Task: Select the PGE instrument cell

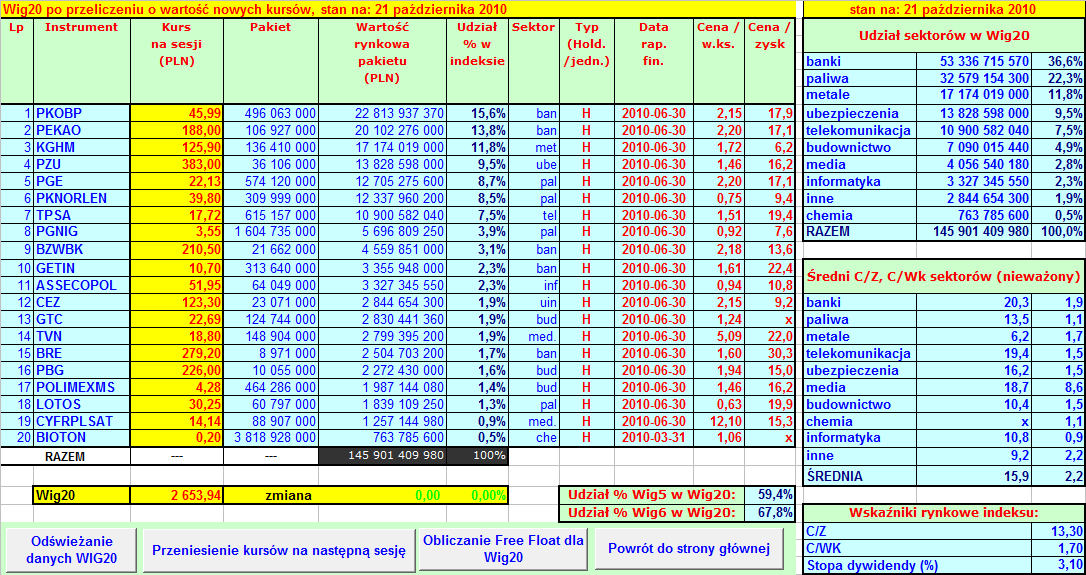Action: [x=82, y=181]
